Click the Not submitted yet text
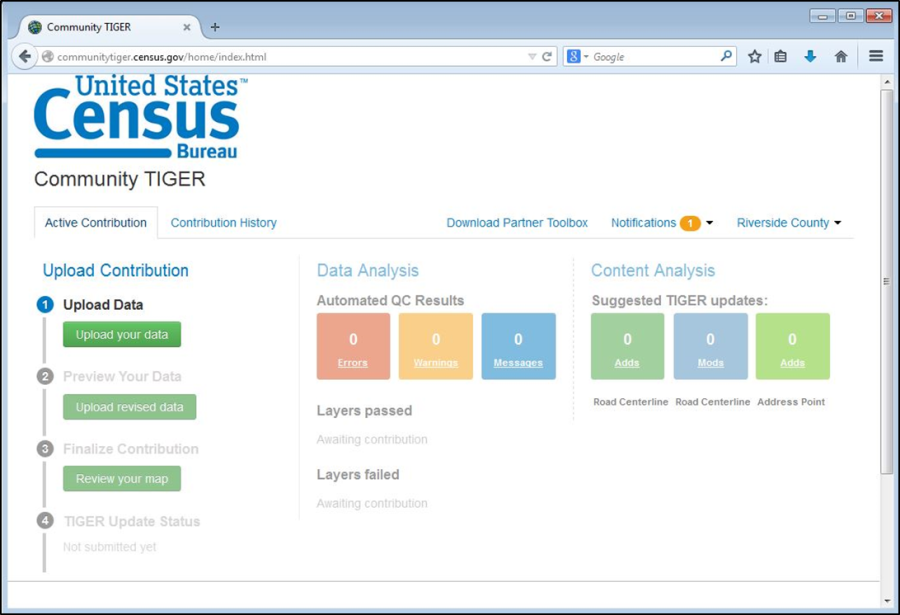The image size is (900, 615). point(110,547)
